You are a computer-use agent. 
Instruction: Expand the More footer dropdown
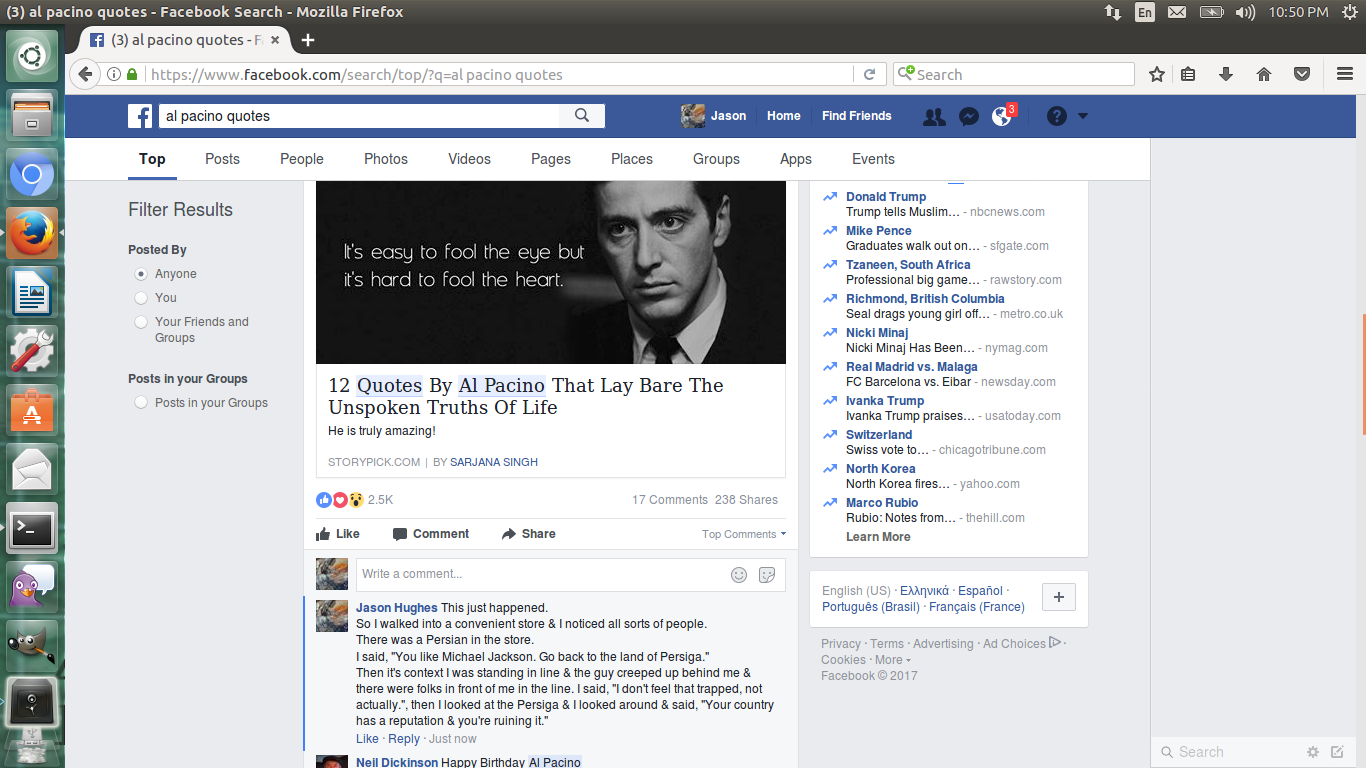tap(893, 660)
